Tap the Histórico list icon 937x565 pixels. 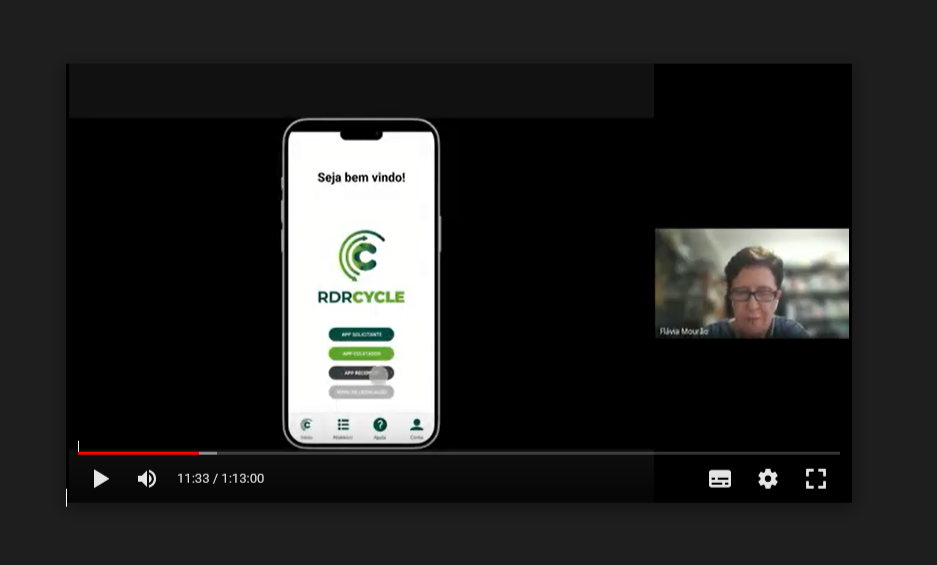(343, 425)
